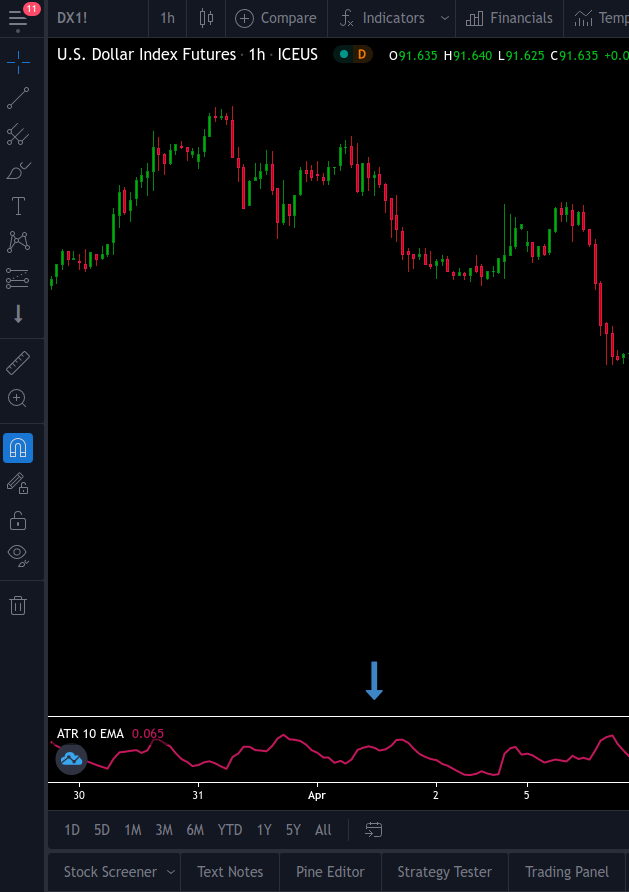The width and height of the screenshot is (629, 892).
Task: Toggle magnet mode snapping
Action: point(18,448)
